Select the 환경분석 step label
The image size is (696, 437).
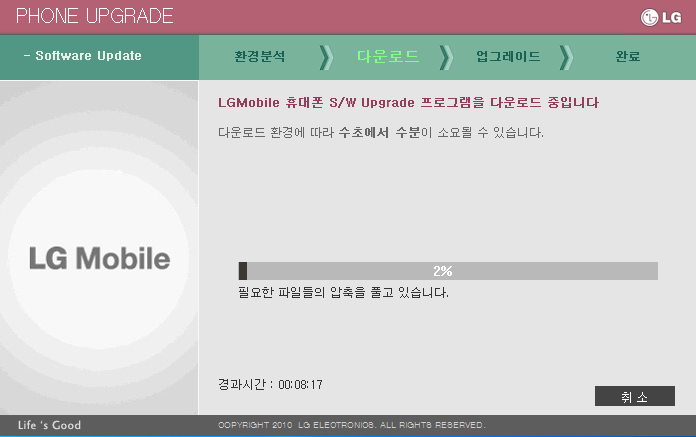coord(260,56)
